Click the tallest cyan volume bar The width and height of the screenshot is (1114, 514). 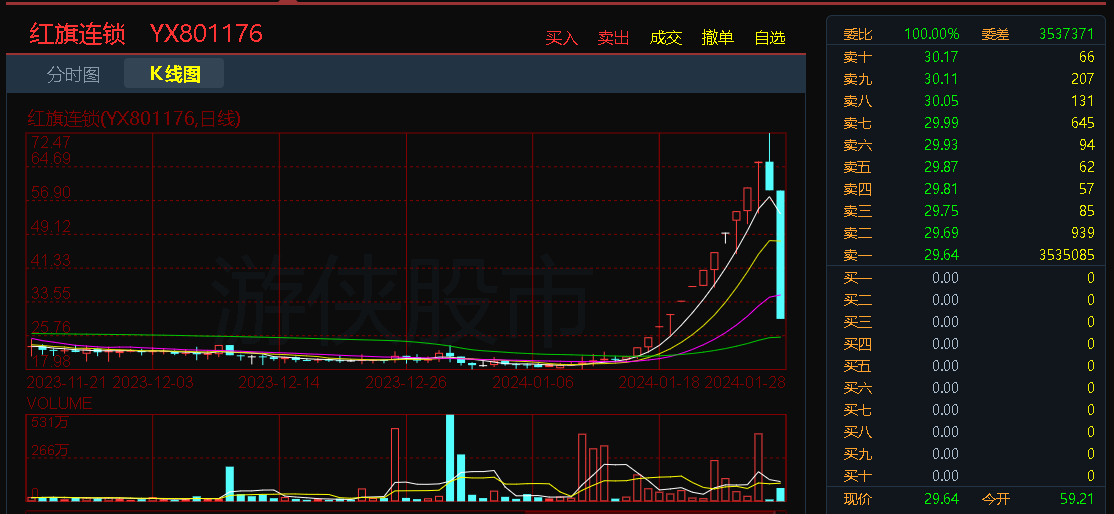pyautogui.click(x=450, y=457)
